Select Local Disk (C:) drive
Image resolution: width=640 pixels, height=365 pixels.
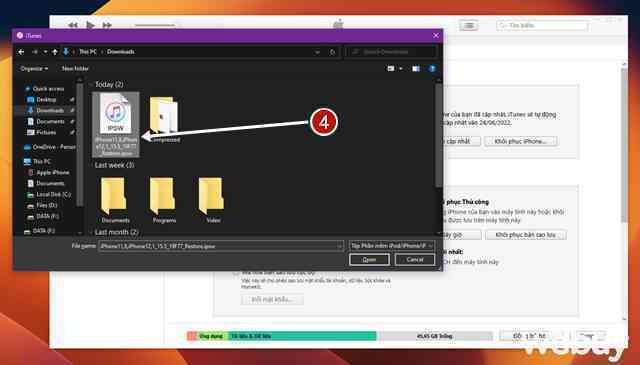pyautogui.click(x=49, y=194)
